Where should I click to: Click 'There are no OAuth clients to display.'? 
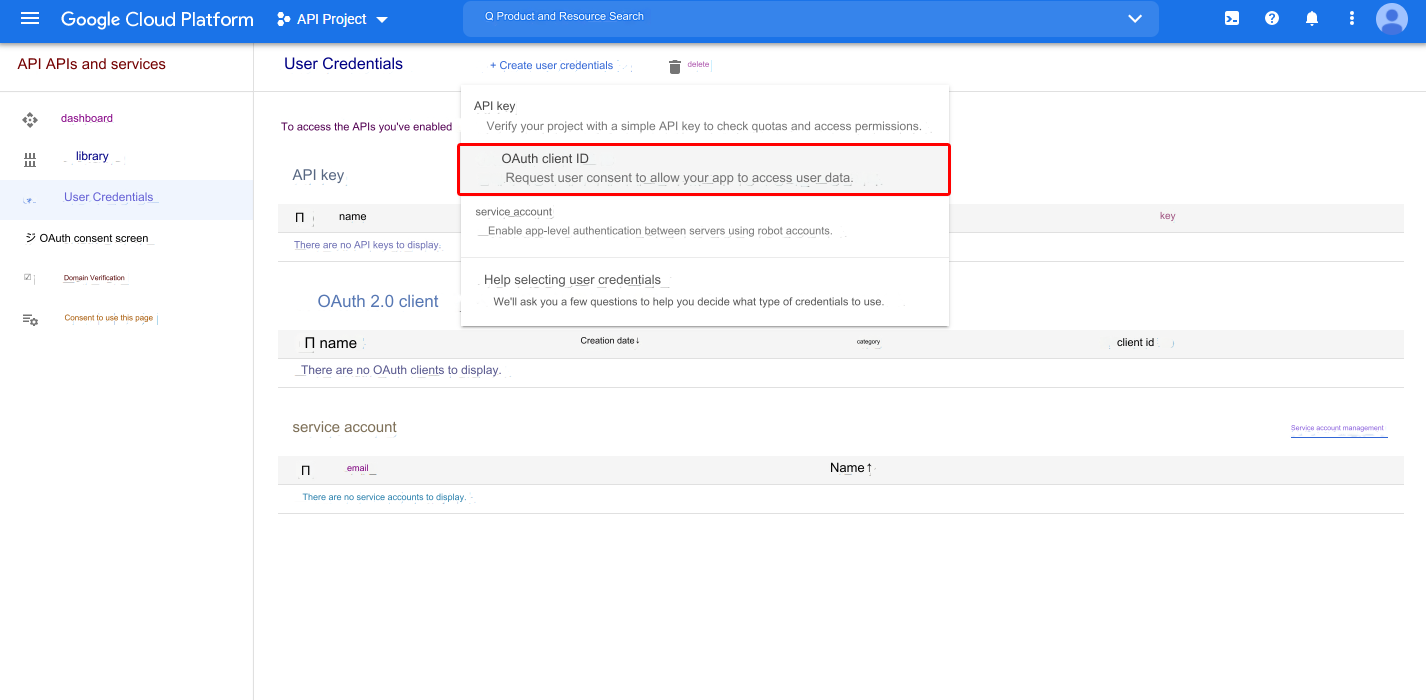click(401, 370)
